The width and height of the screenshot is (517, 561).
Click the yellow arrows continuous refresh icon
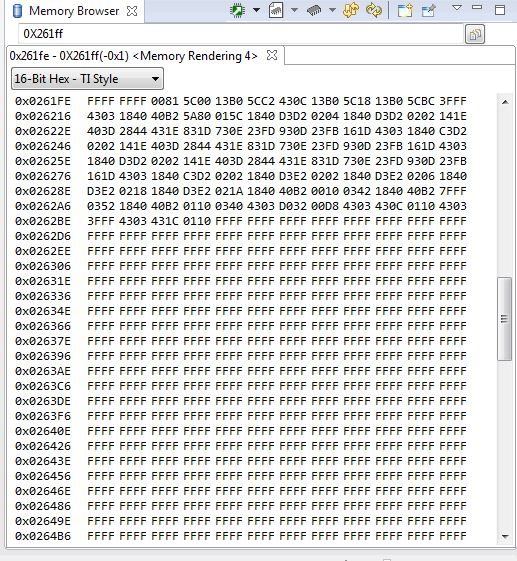pyautogui.click(x=351, y=10)
